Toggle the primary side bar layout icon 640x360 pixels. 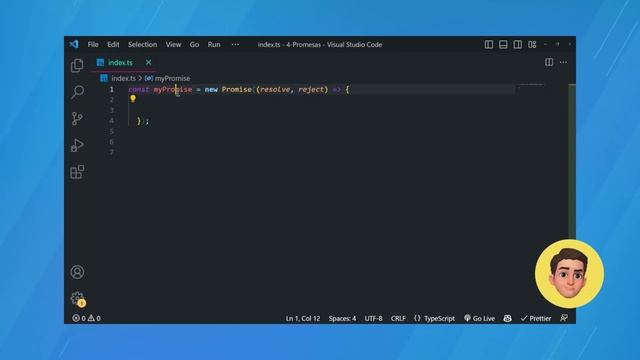tap(489, 44)
